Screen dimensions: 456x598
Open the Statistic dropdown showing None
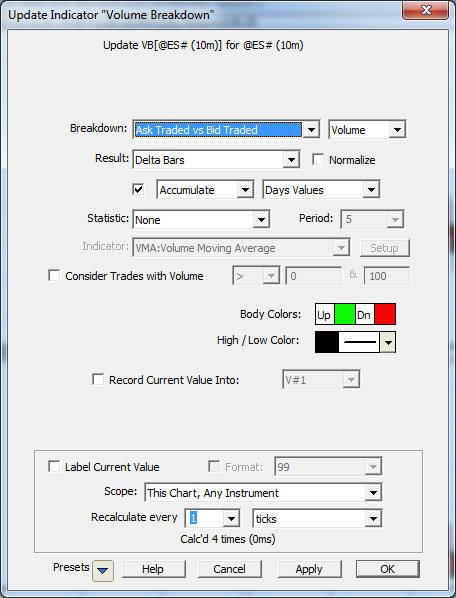pyautogui.click(x=261, y=220)
